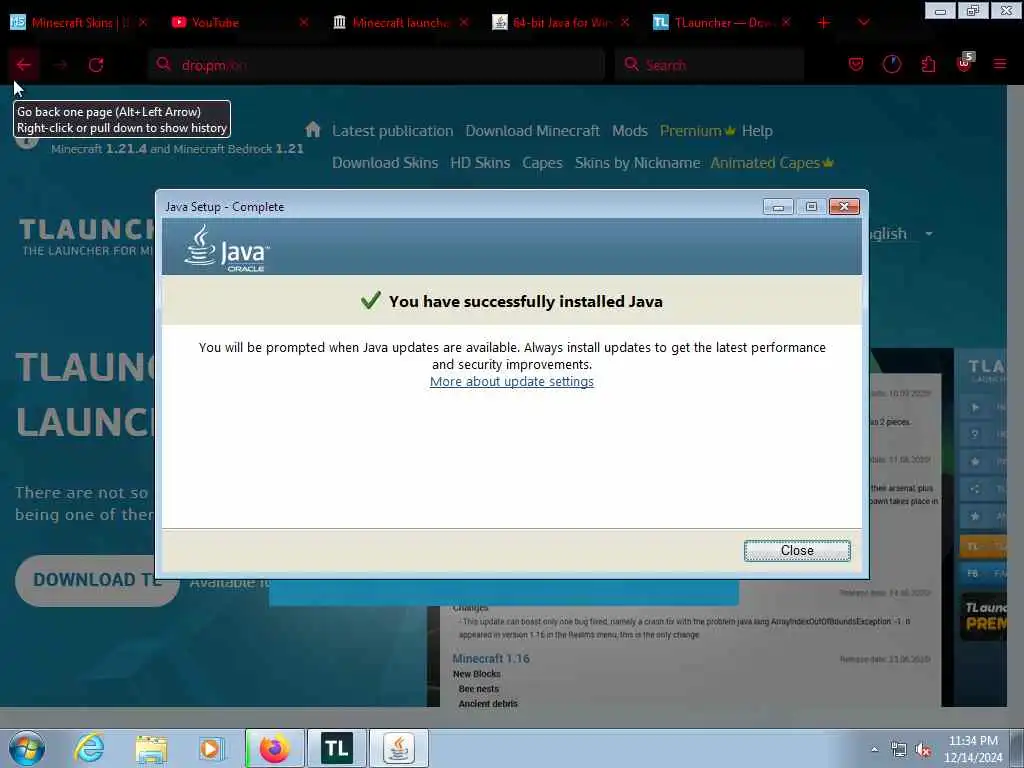This screenshot has height=768, width=1024.
Task: Minimize the Java Setup dialog
Action: pos(778,207)
